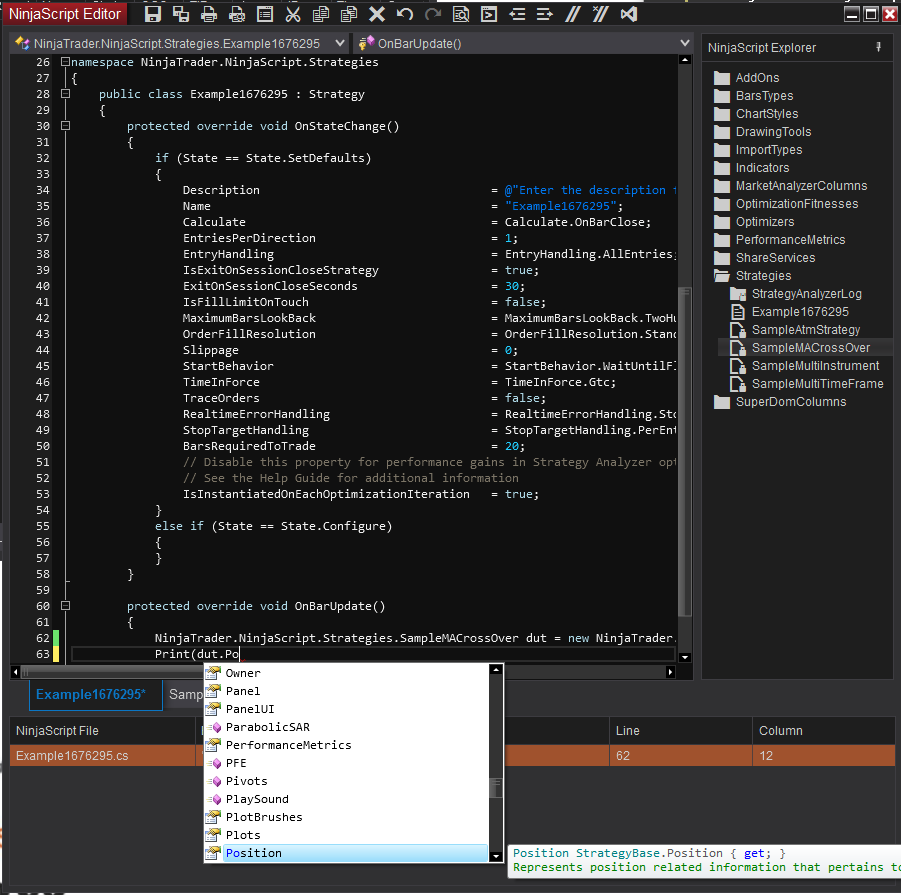Click the Print icon in the toolbar
This screenshot has width=901, height=895.
tap(209, 14)
